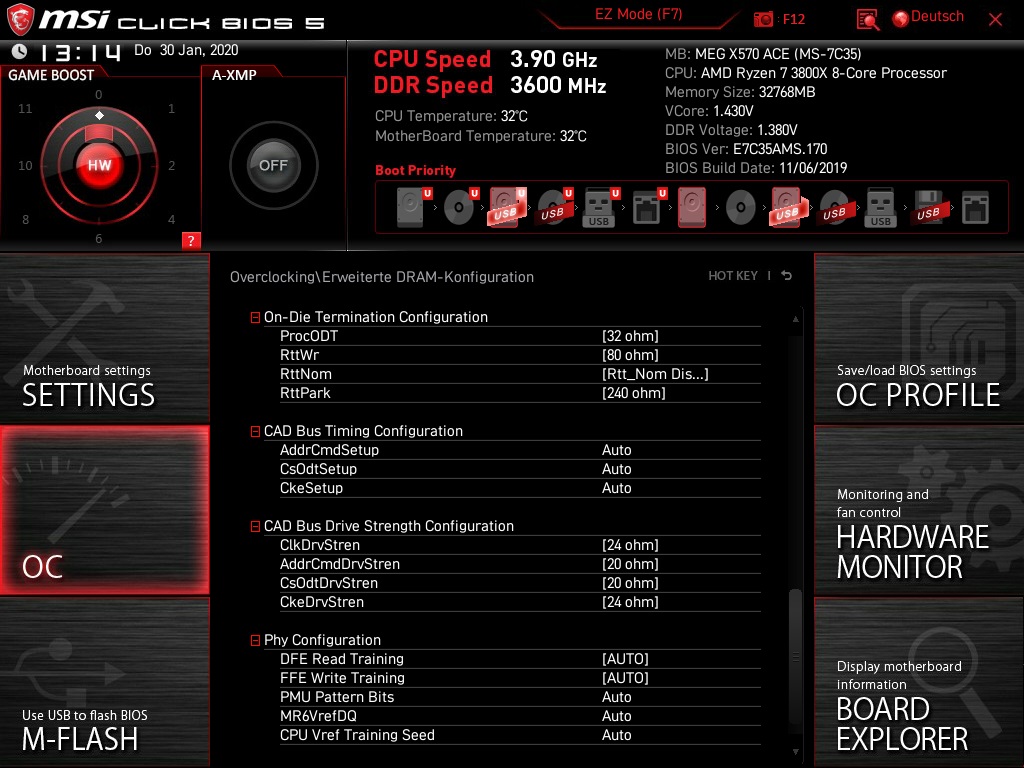
Task: Click the Overclocking\Erweiterte DRAM-Konfiguration breadcrumb
Action: [x=382, y=277]
